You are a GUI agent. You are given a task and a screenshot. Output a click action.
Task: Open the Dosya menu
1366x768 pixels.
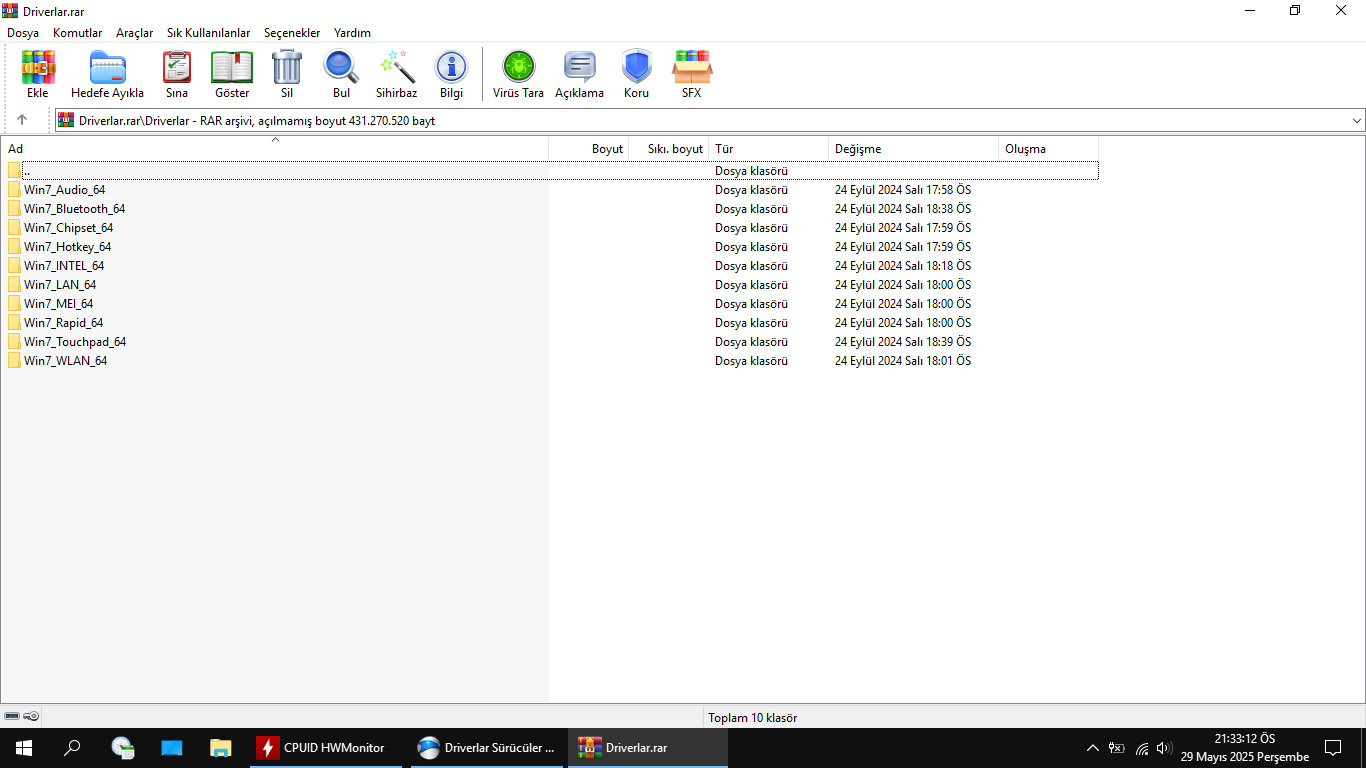[x=23, y=33]
